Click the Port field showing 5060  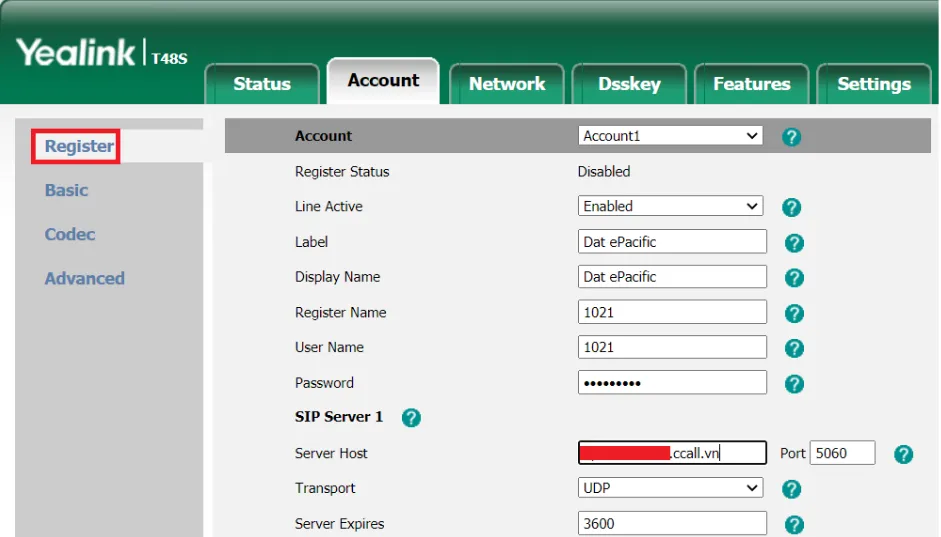pyautogui.click(x=843, y=453)
